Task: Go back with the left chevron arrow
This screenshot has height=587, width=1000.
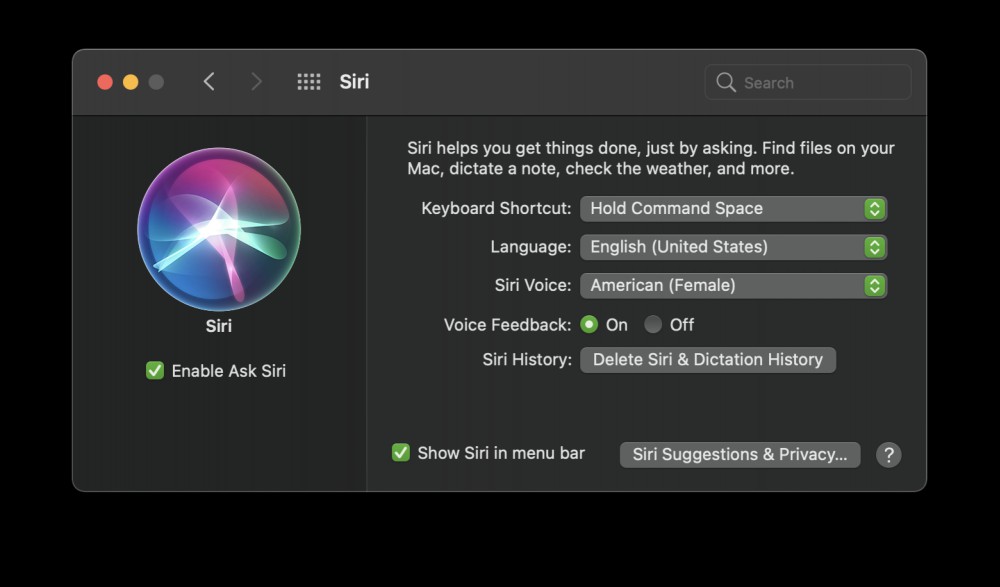Action: click(x=209, y=82)
